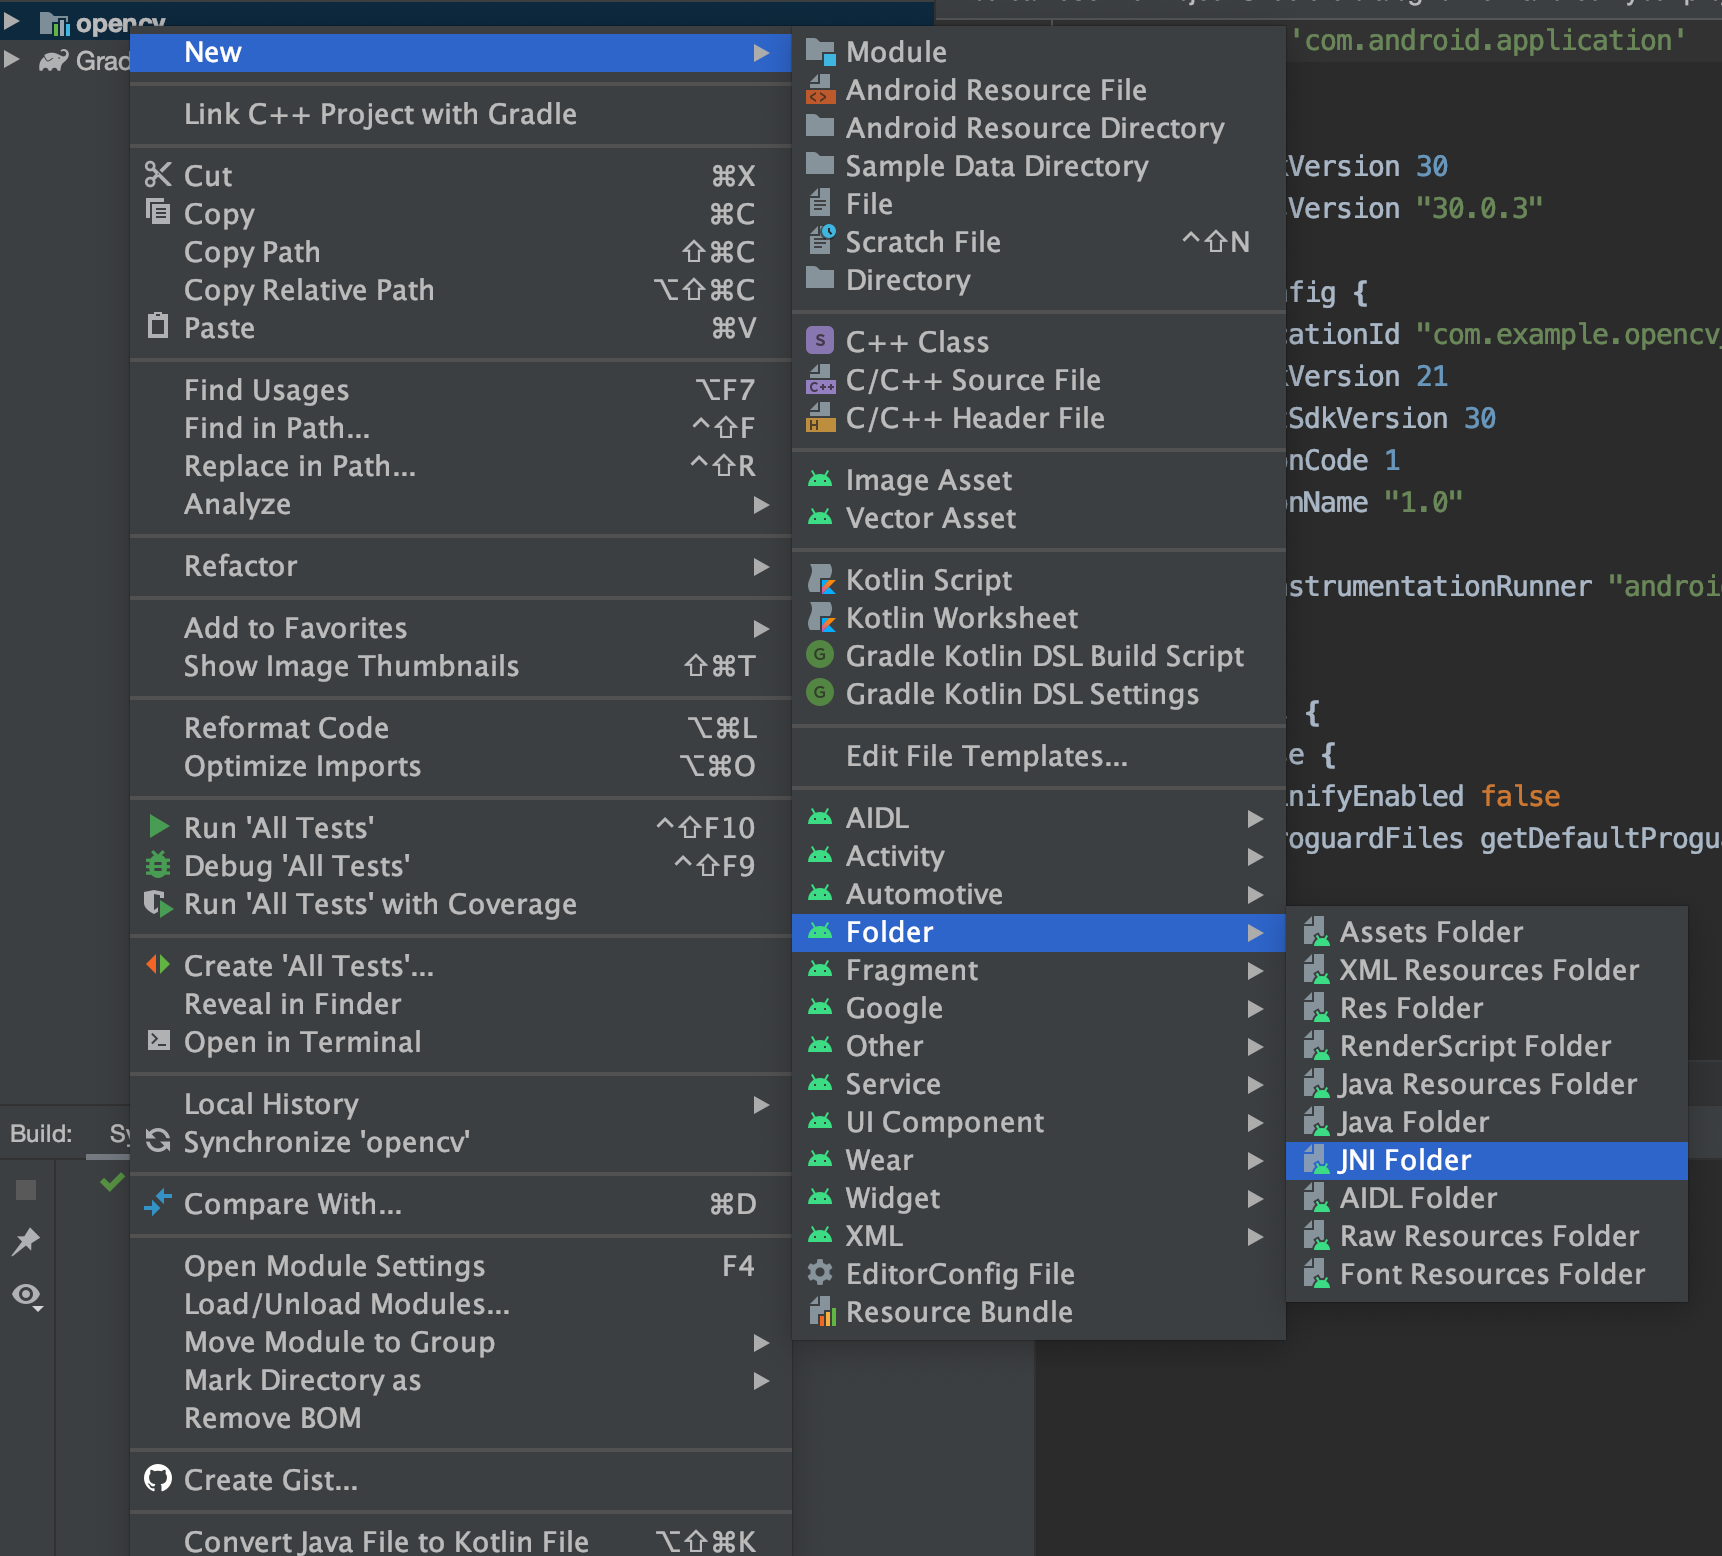Open the Refactor submenu

click(x=460, y=566)
